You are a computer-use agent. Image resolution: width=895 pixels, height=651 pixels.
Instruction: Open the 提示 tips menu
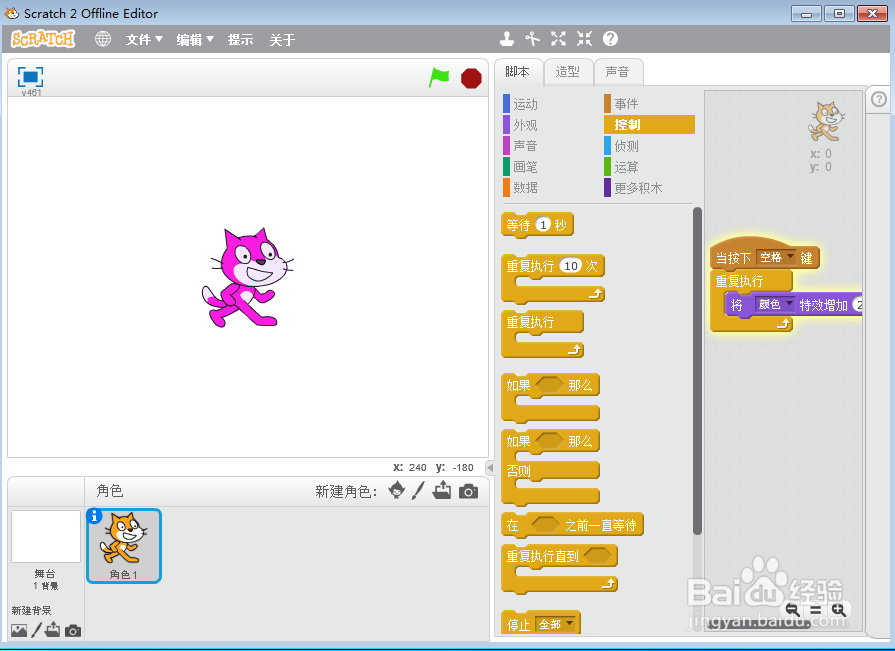[x=240, y=39]
